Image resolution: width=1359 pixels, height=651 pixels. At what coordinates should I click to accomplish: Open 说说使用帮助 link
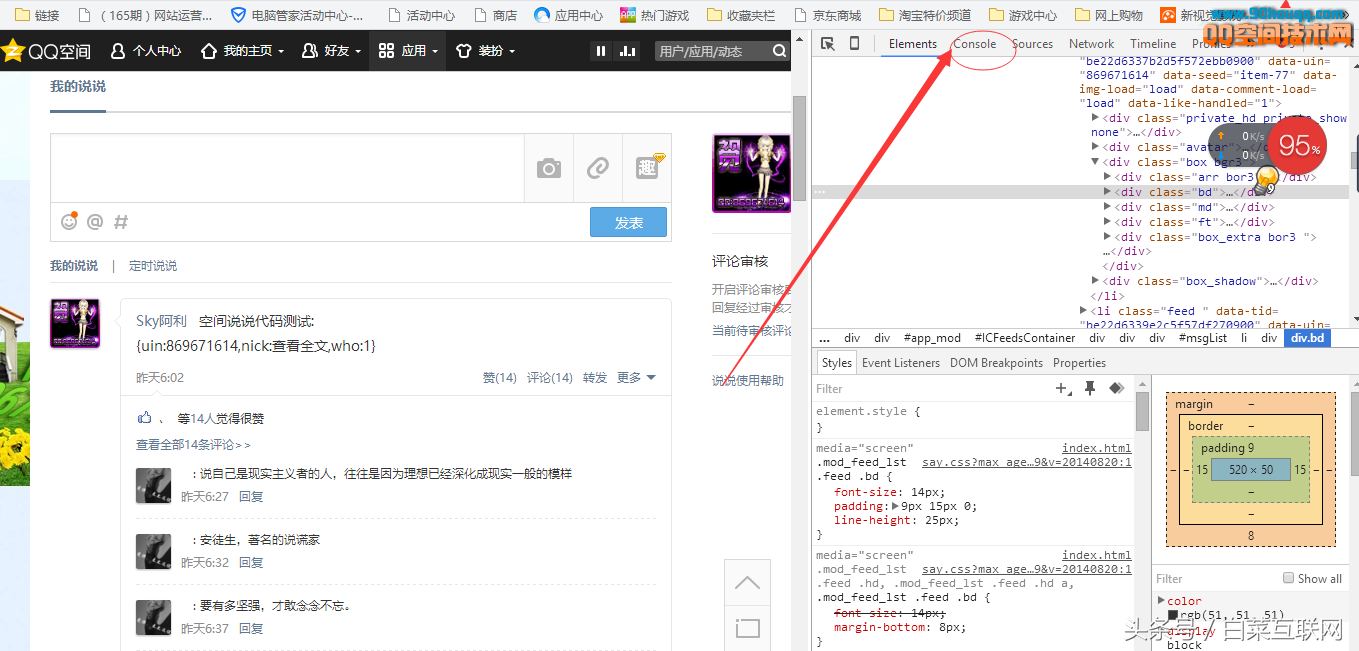748,381
